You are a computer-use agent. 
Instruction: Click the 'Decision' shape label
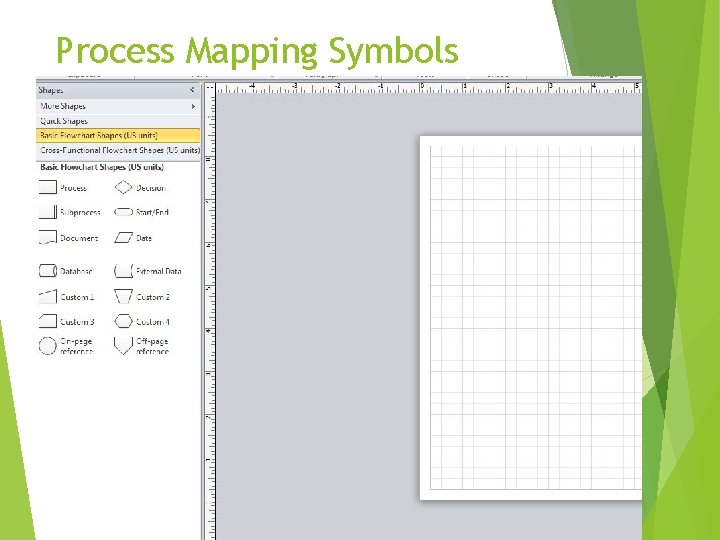tap(151, 188)
